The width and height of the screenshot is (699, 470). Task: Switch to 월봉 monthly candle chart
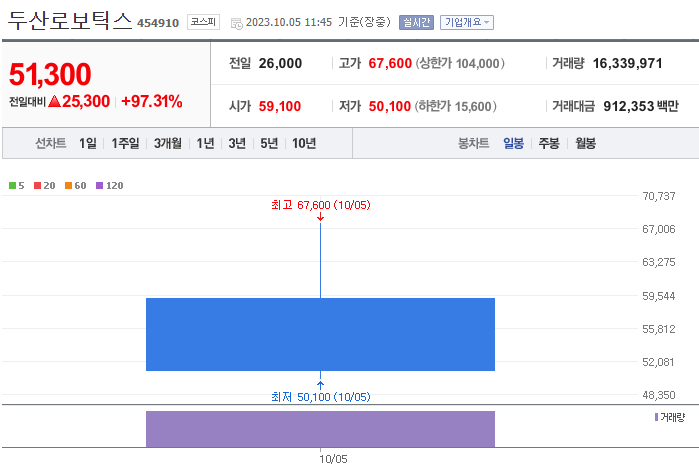coord(585,143)
